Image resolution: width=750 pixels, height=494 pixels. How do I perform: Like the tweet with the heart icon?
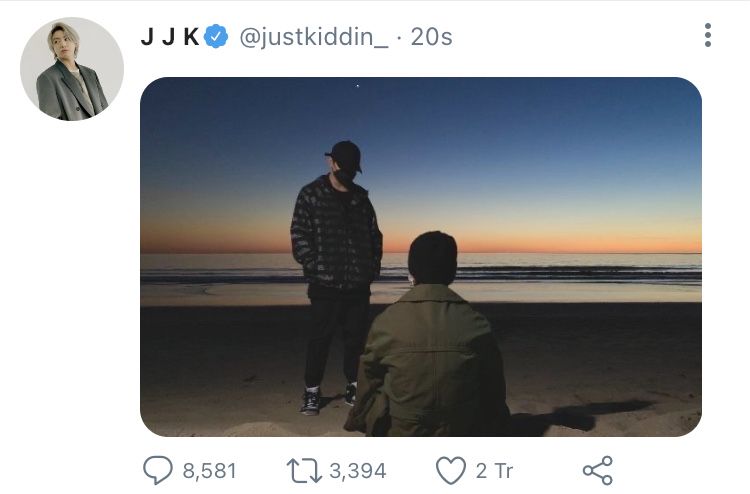451,471
